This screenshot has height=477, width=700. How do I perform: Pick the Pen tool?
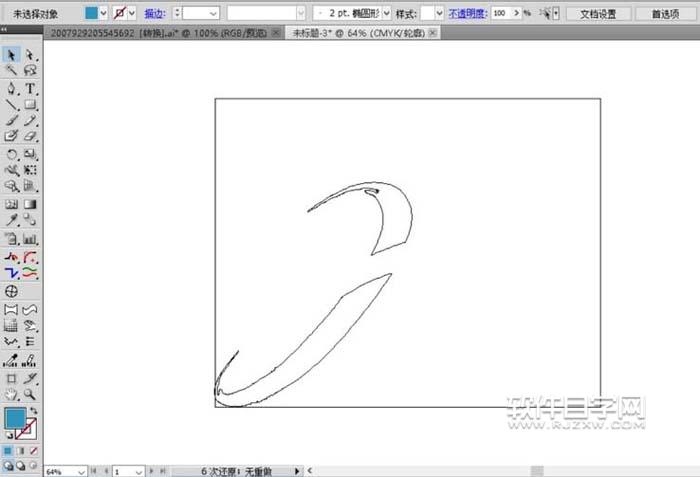(11, 88)
